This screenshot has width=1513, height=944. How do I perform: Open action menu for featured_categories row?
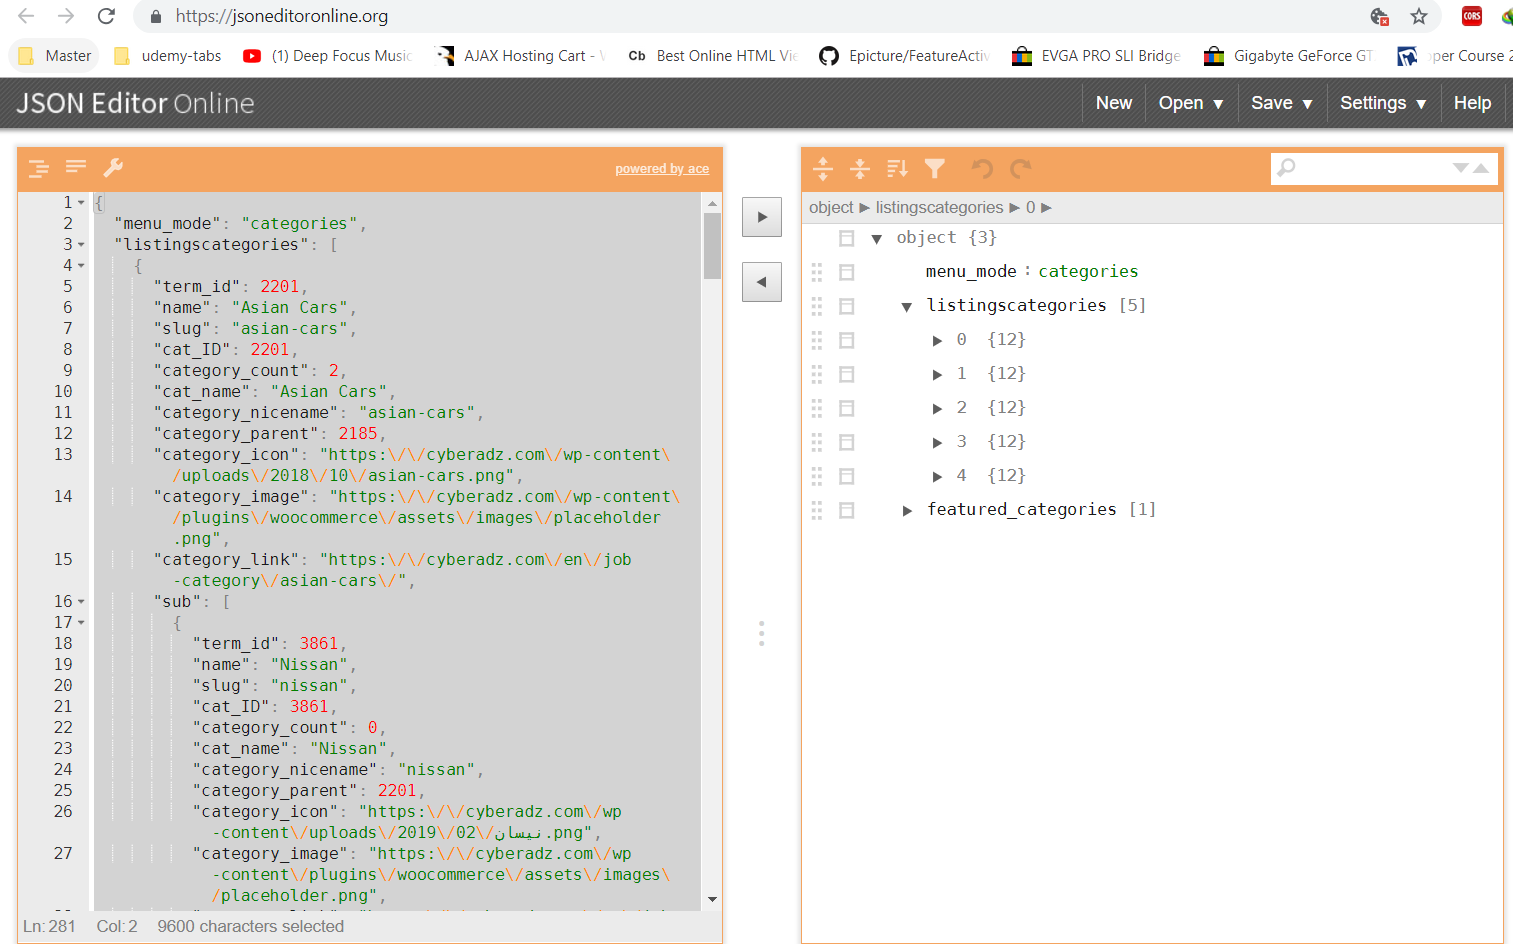(x=847, y=510)
